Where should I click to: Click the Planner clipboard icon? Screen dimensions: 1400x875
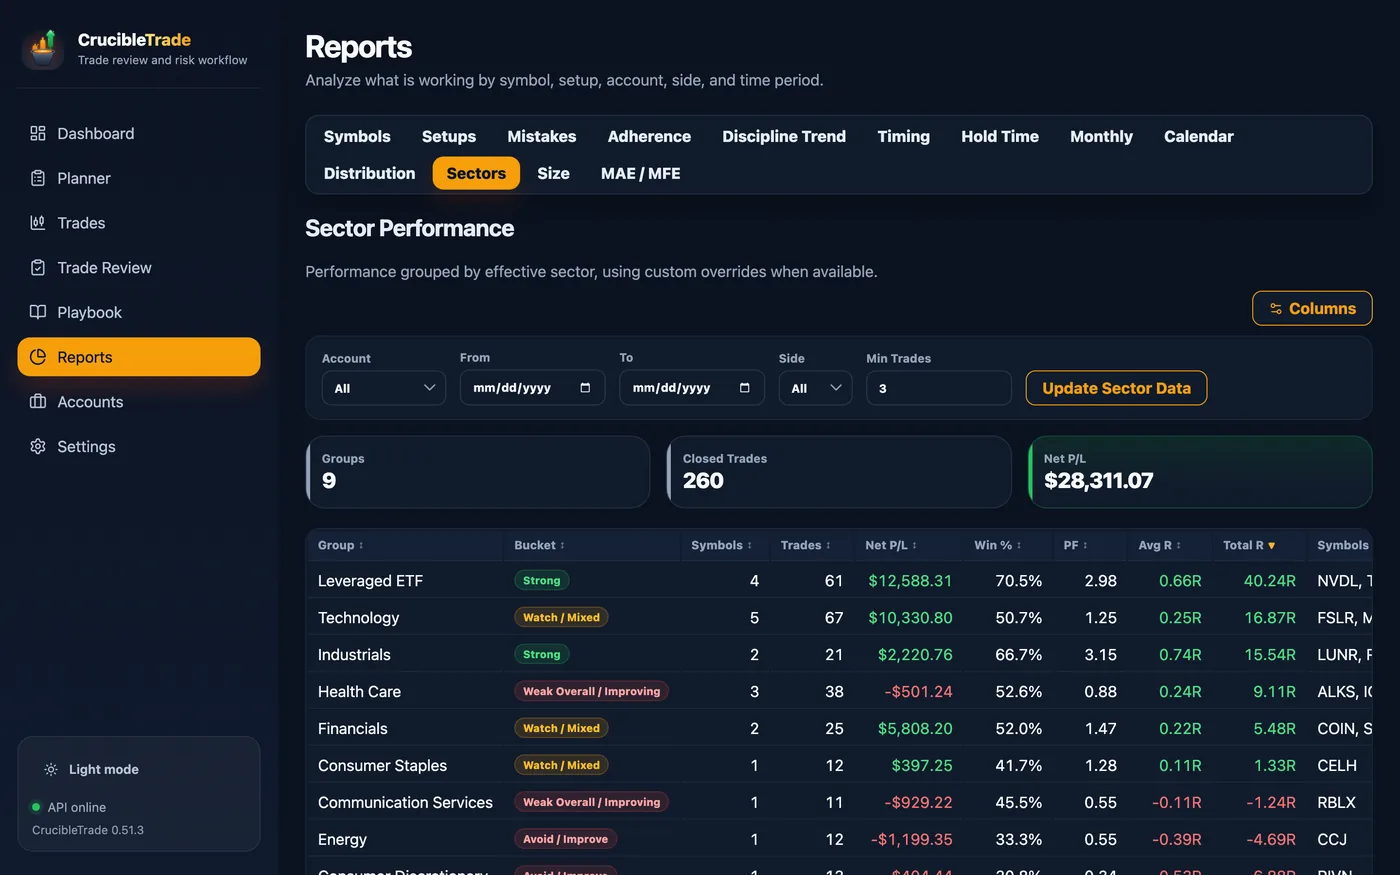coord(38,178)
